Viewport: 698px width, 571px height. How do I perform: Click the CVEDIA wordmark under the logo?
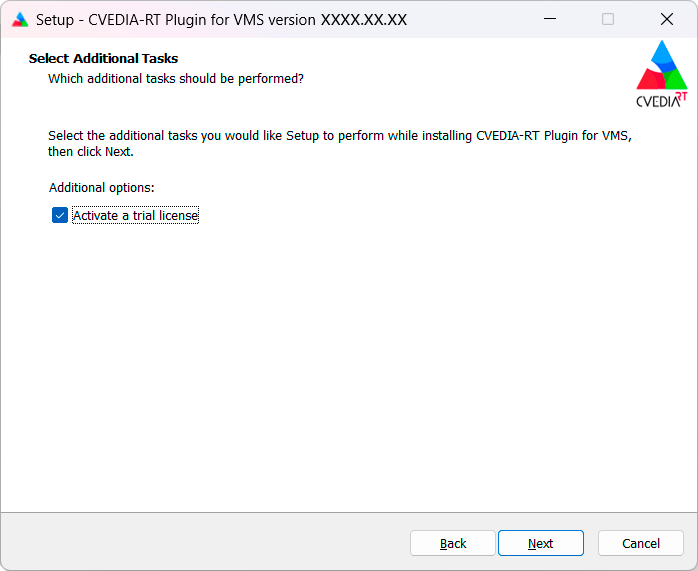click(658, 101)
